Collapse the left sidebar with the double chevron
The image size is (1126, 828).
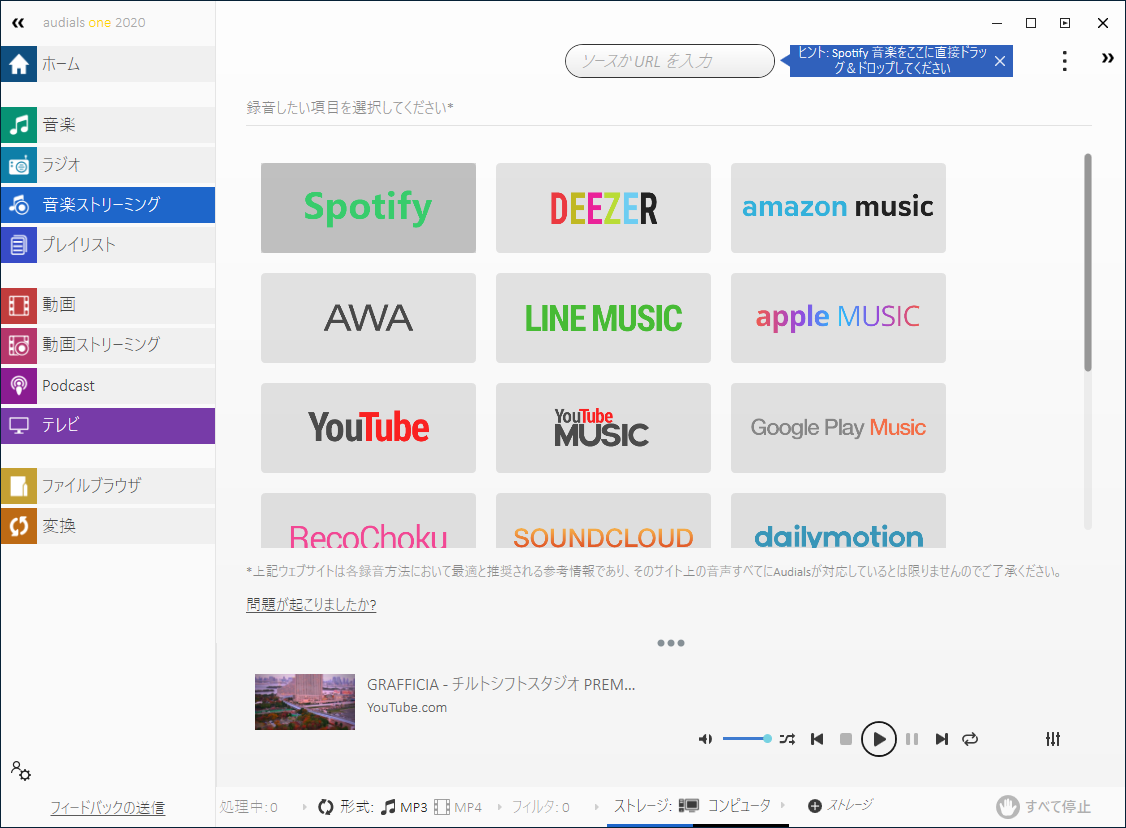pyautogui.click(x=18, y=23)
